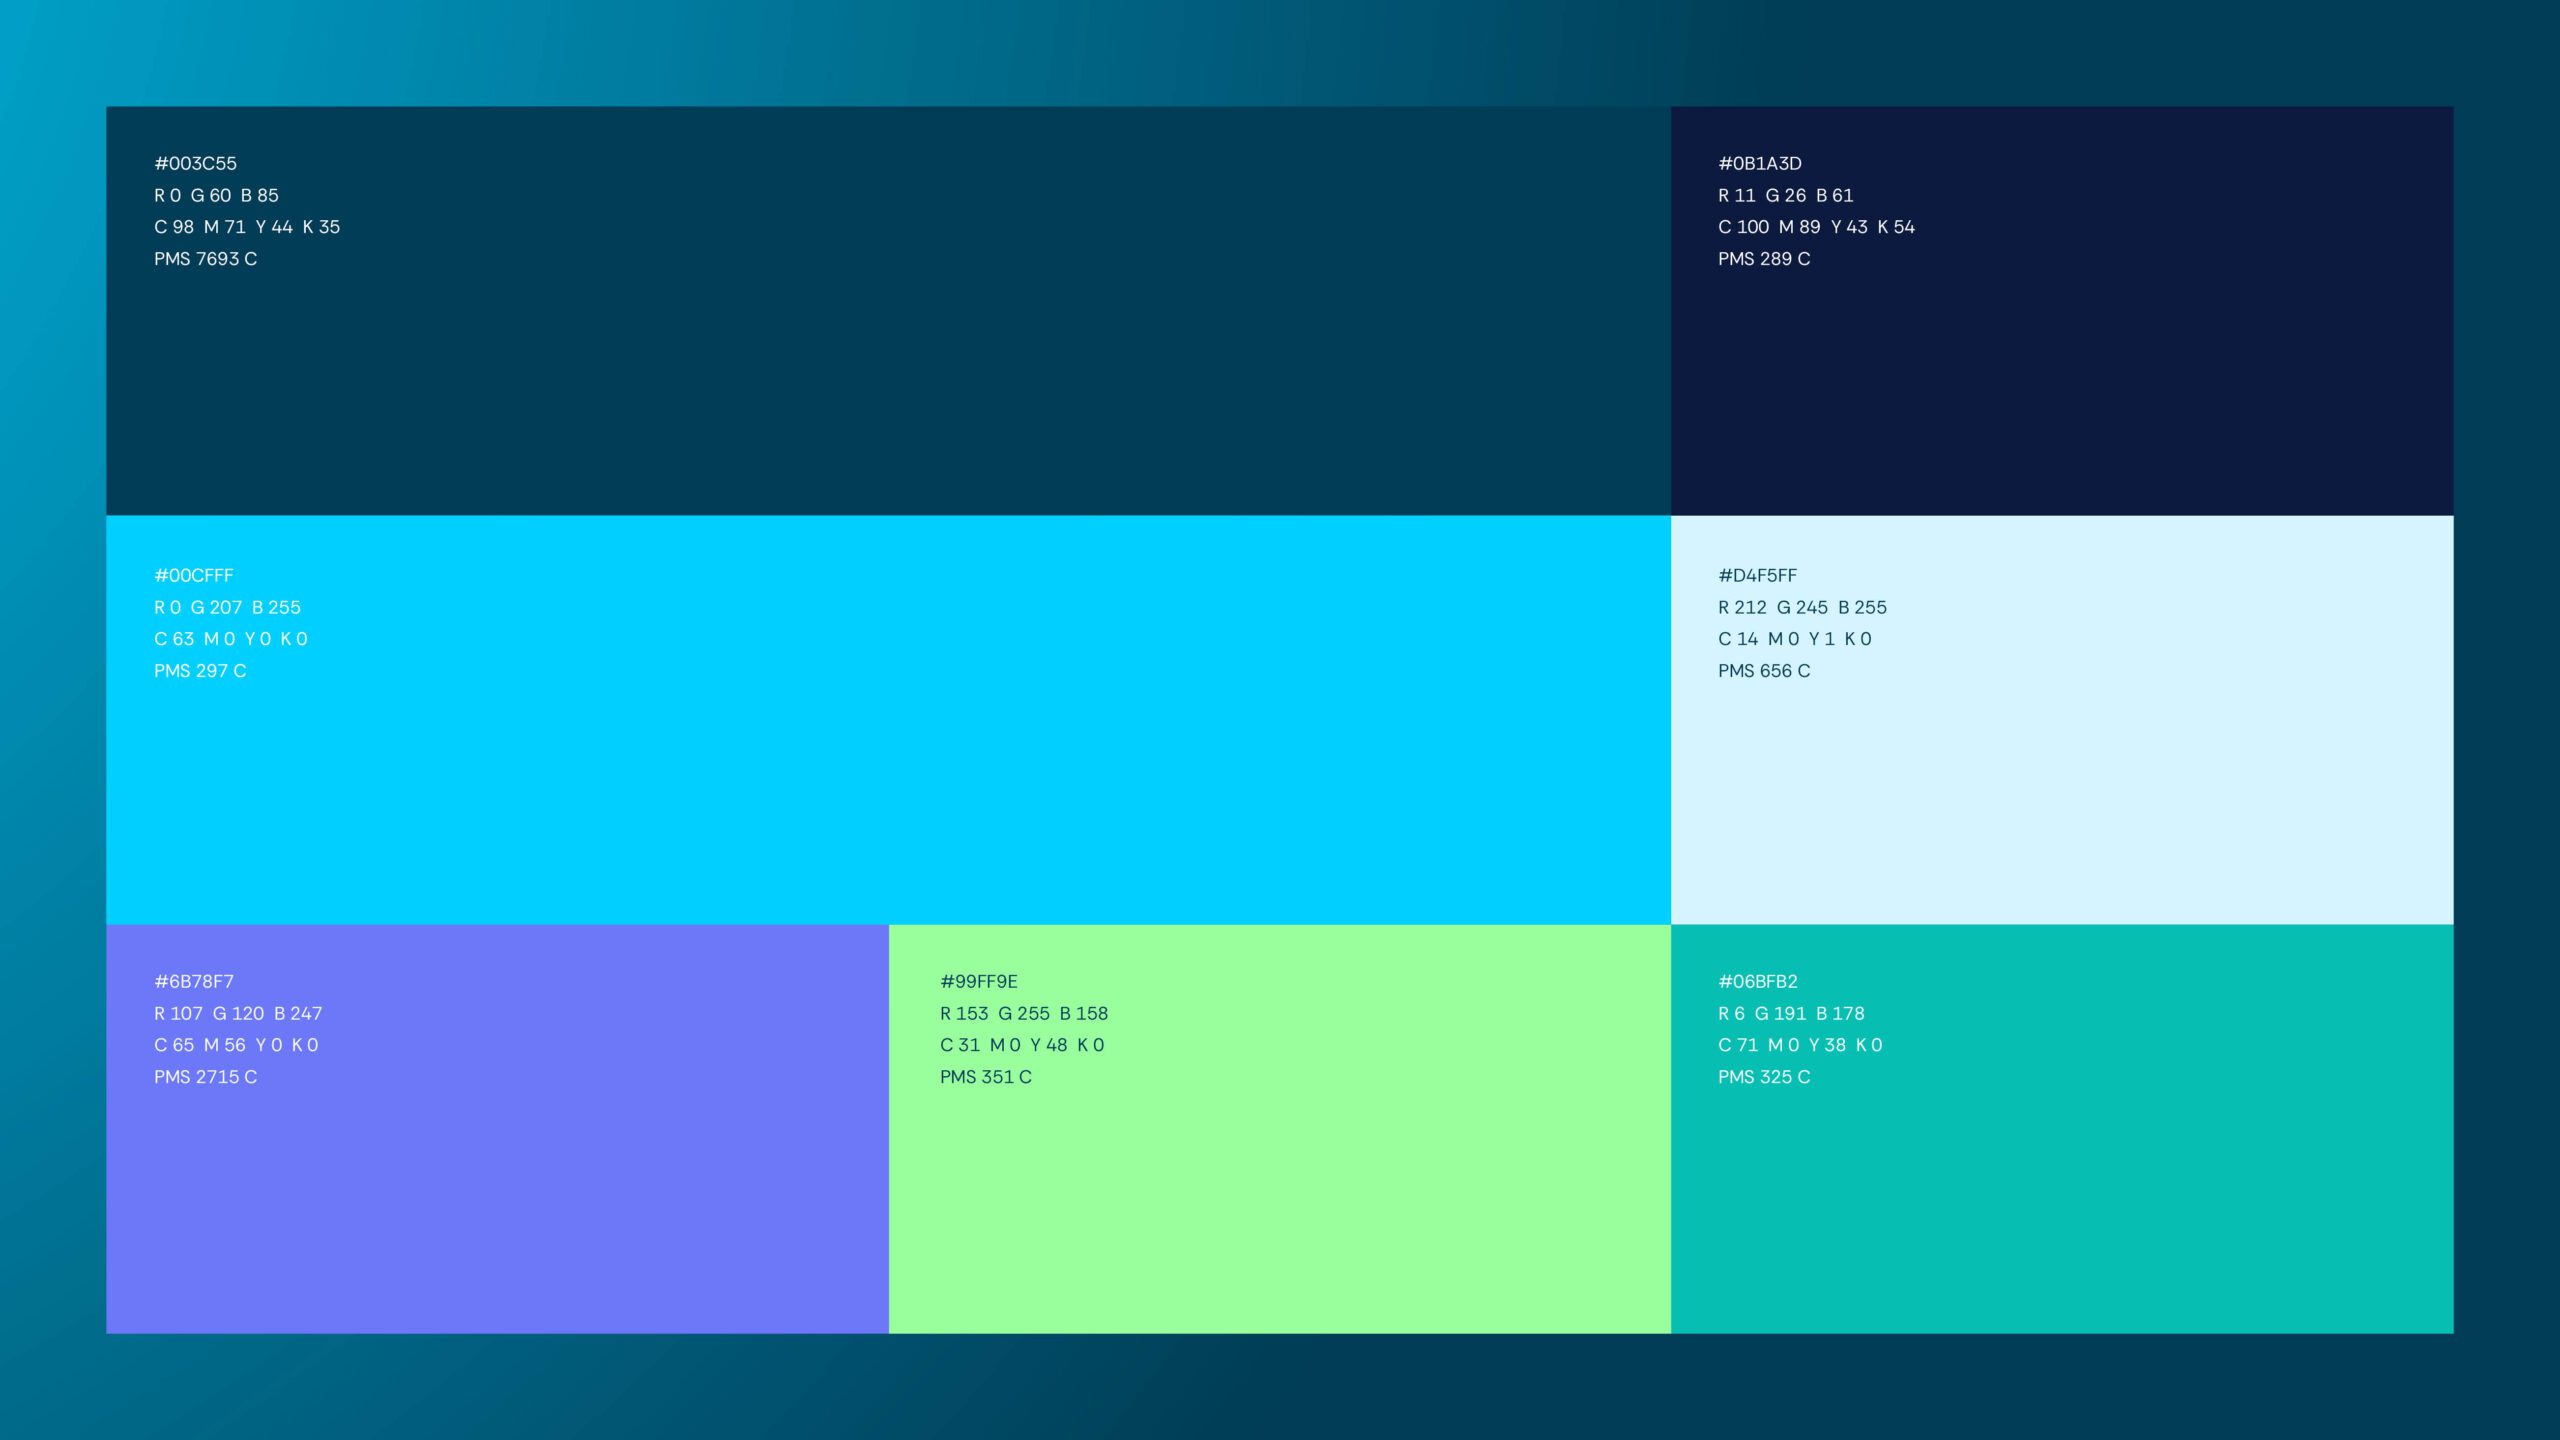Click the text PMS 7693 C
The height and width of the screenshot is (1440, 2560).
tap(206, 259)
